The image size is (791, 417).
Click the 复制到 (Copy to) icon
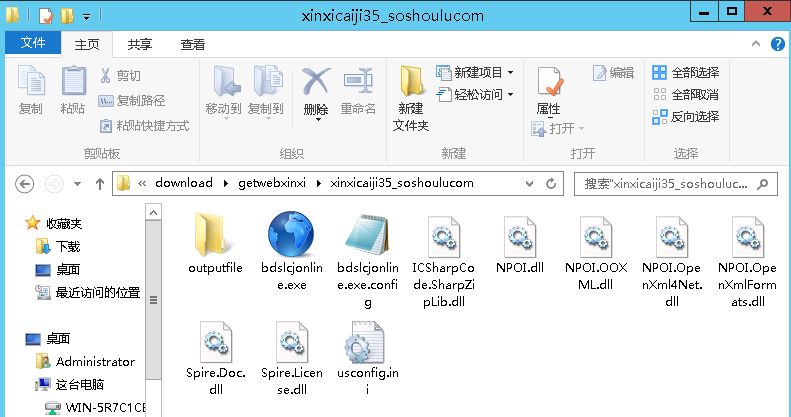267,81
